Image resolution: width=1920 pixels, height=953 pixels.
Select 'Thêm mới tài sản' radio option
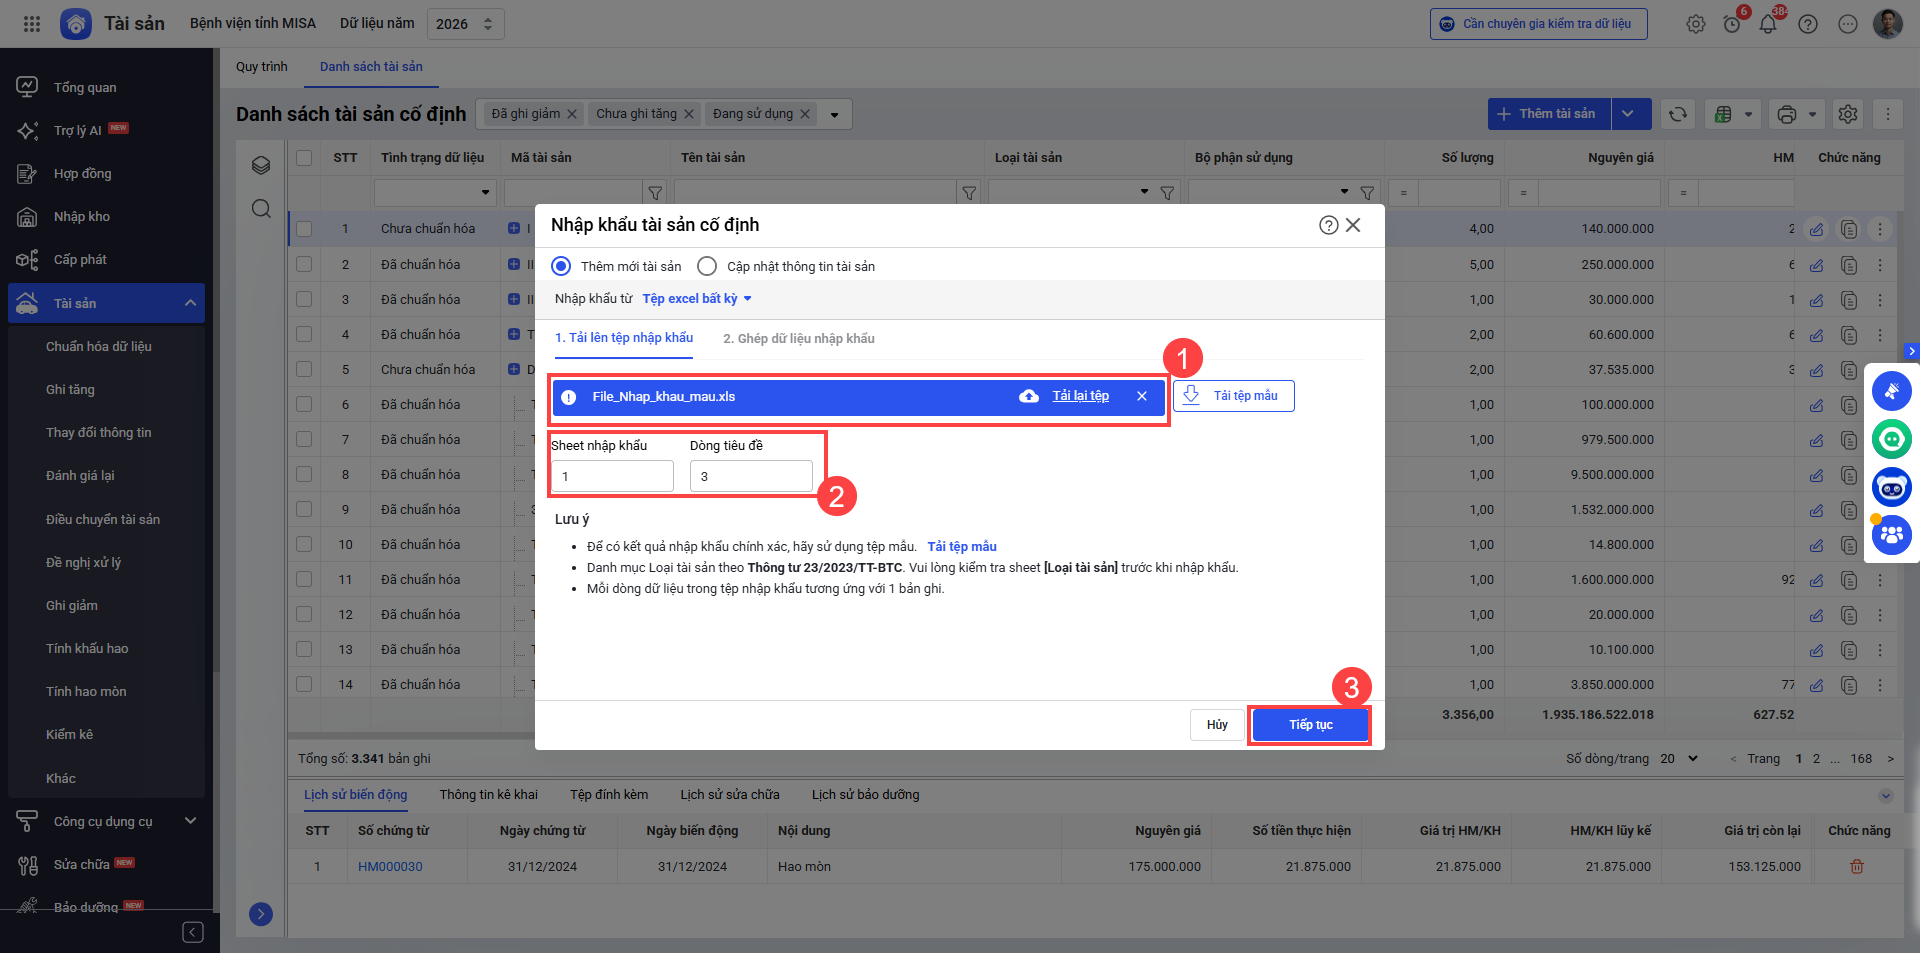point(562,266)
